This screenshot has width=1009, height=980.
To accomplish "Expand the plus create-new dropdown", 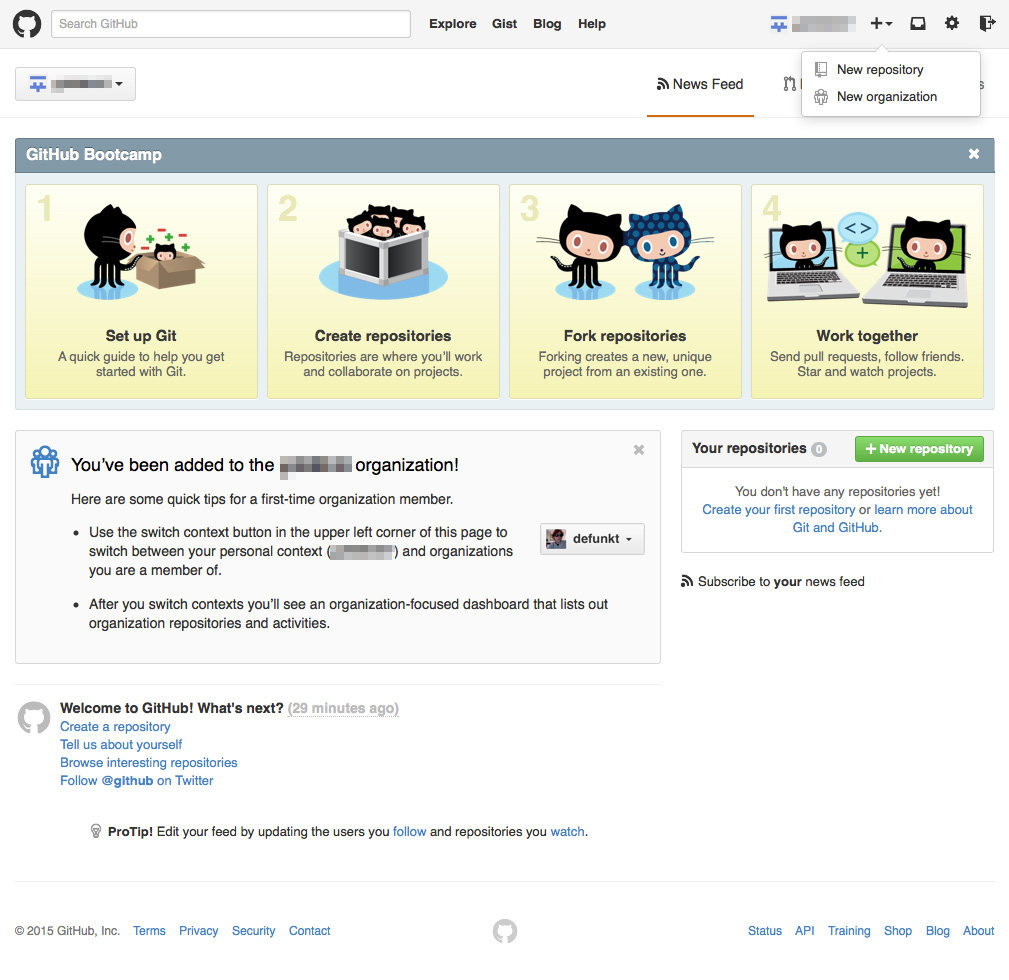I will click(881, 24).
